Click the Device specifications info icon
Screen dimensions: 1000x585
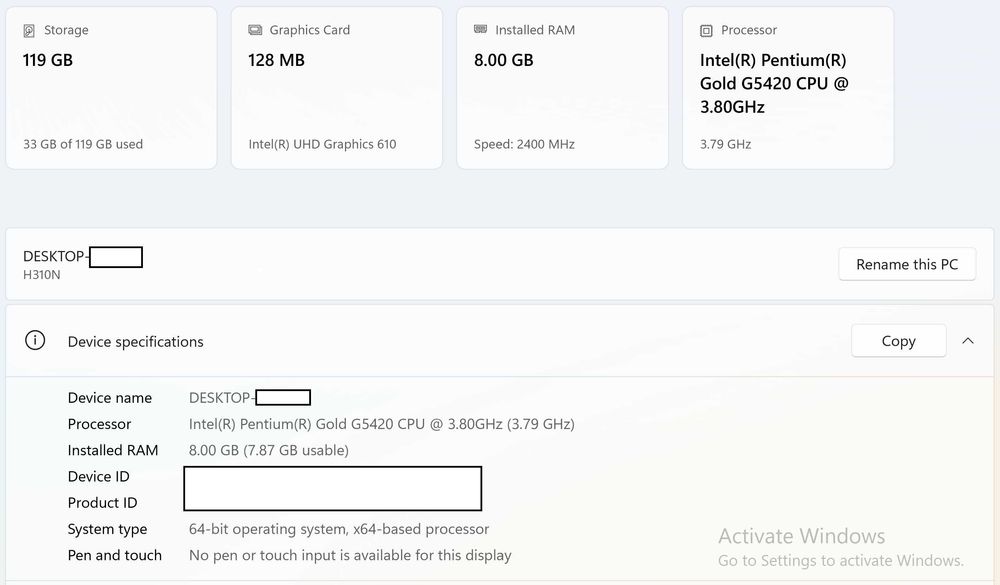(x=35, y=341)
